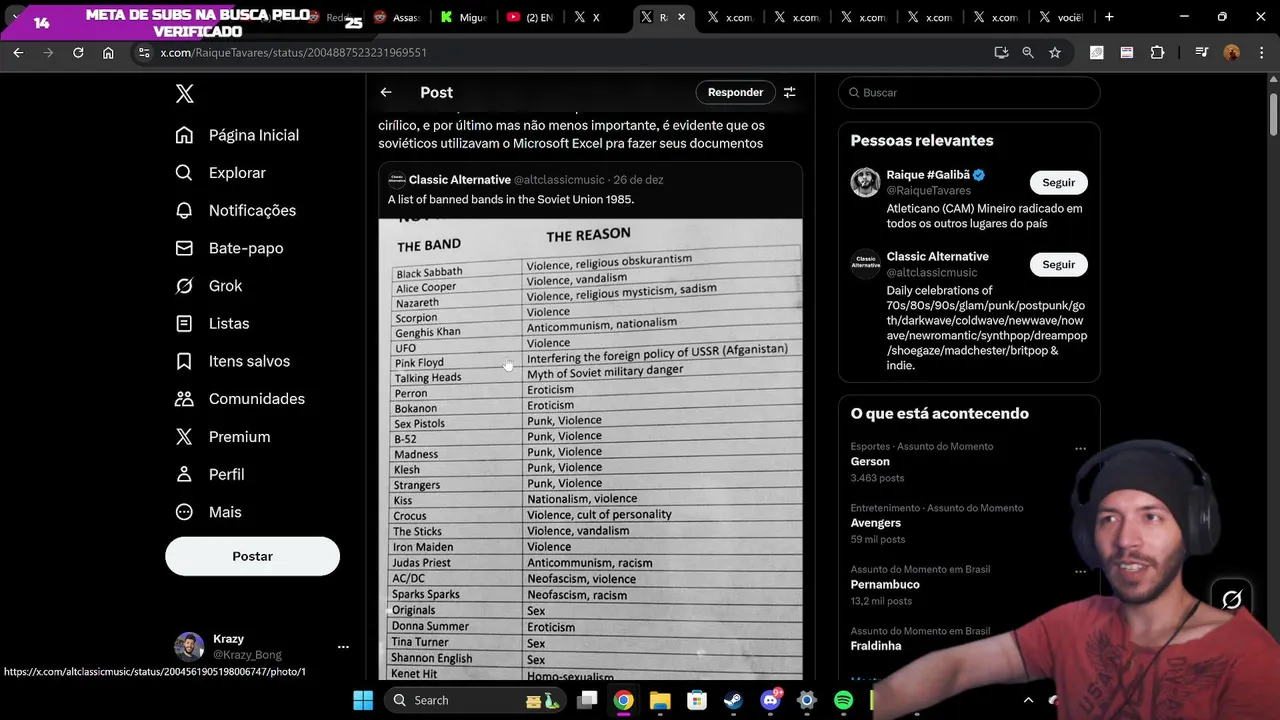
Task: Open Discord from the taskbar
Action: [x=770, y=700]
